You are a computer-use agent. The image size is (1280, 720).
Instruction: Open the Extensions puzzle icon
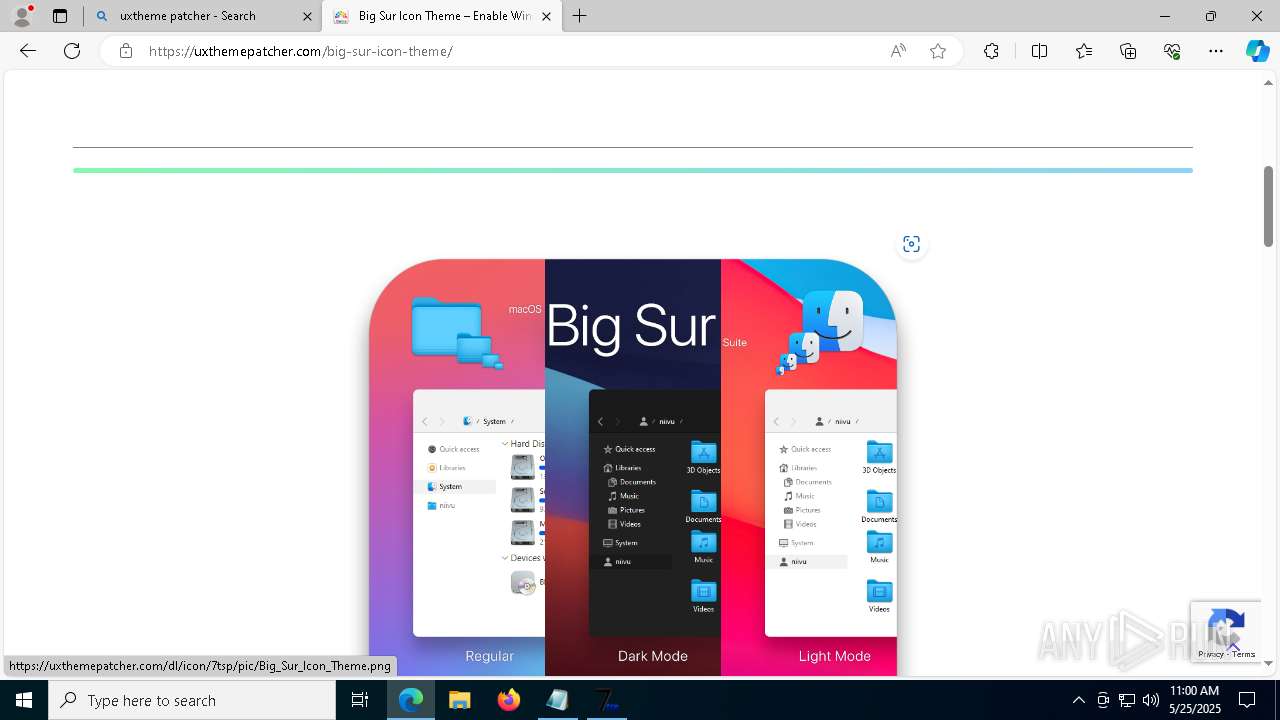tap(991, 51)
